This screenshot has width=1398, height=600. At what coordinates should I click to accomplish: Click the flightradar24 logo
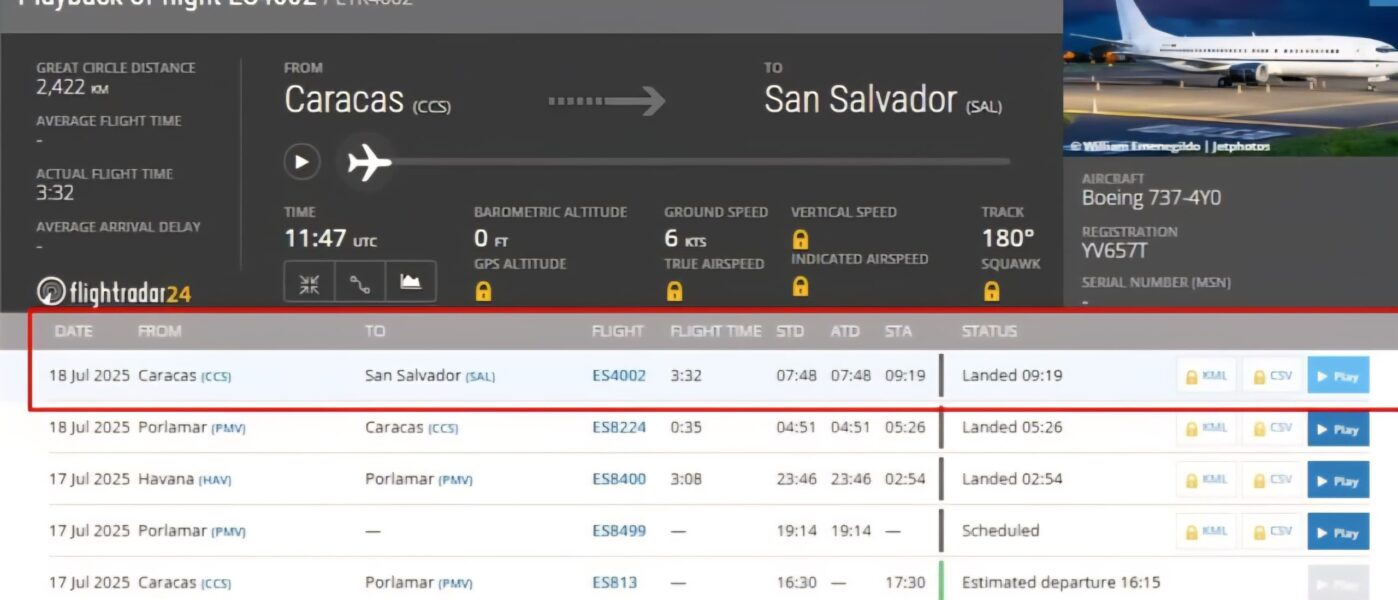coord(114,292)
